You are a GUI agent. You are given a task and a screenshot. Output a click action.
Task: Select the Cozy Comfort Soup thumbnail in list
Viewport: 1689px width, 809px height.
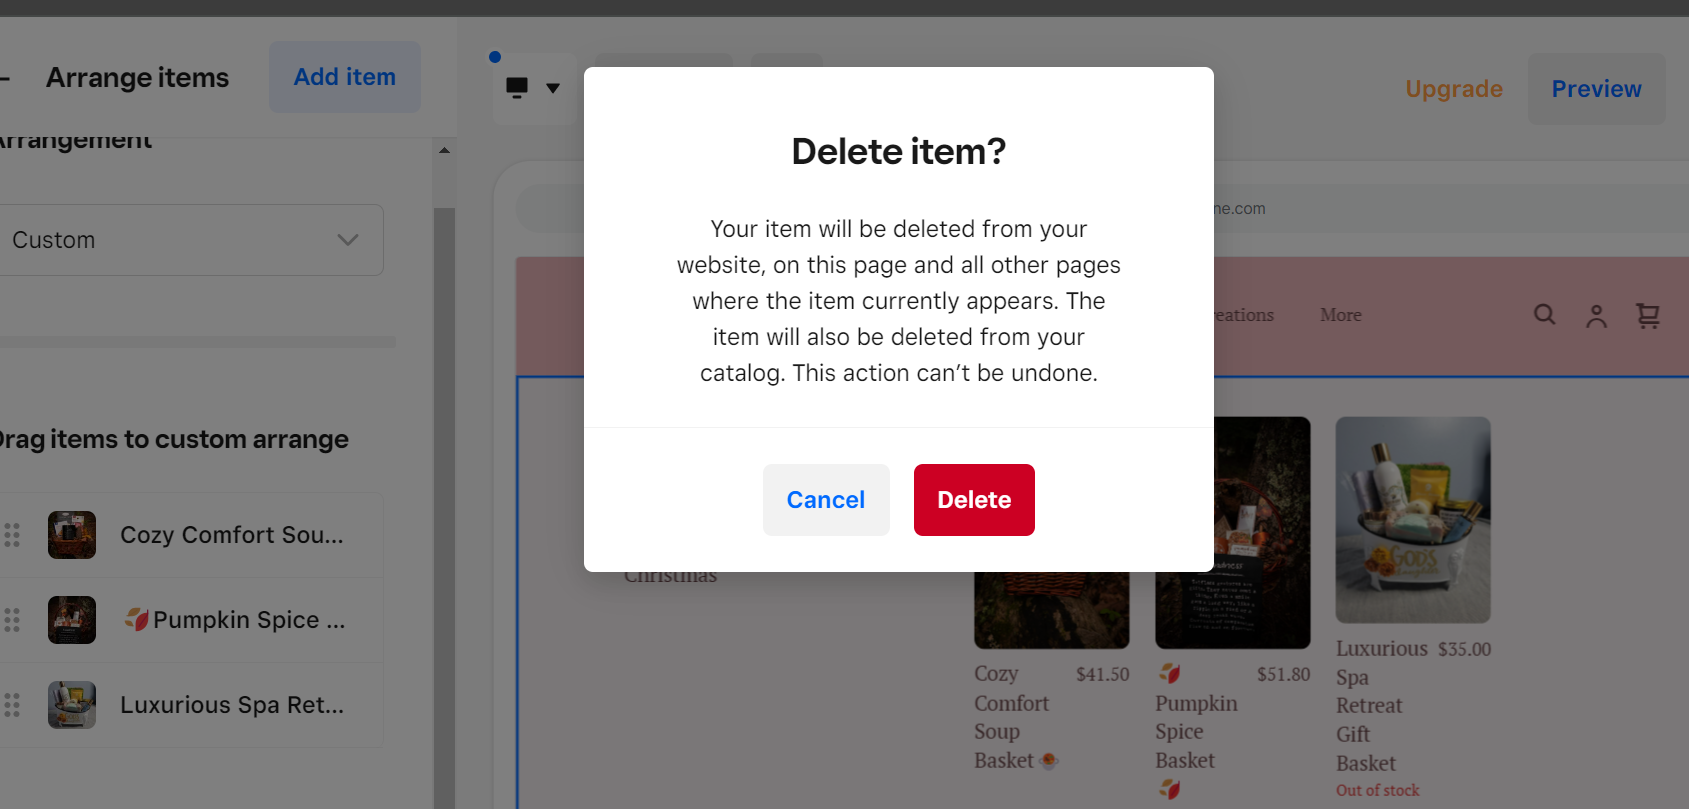click(x=72, y=535)
